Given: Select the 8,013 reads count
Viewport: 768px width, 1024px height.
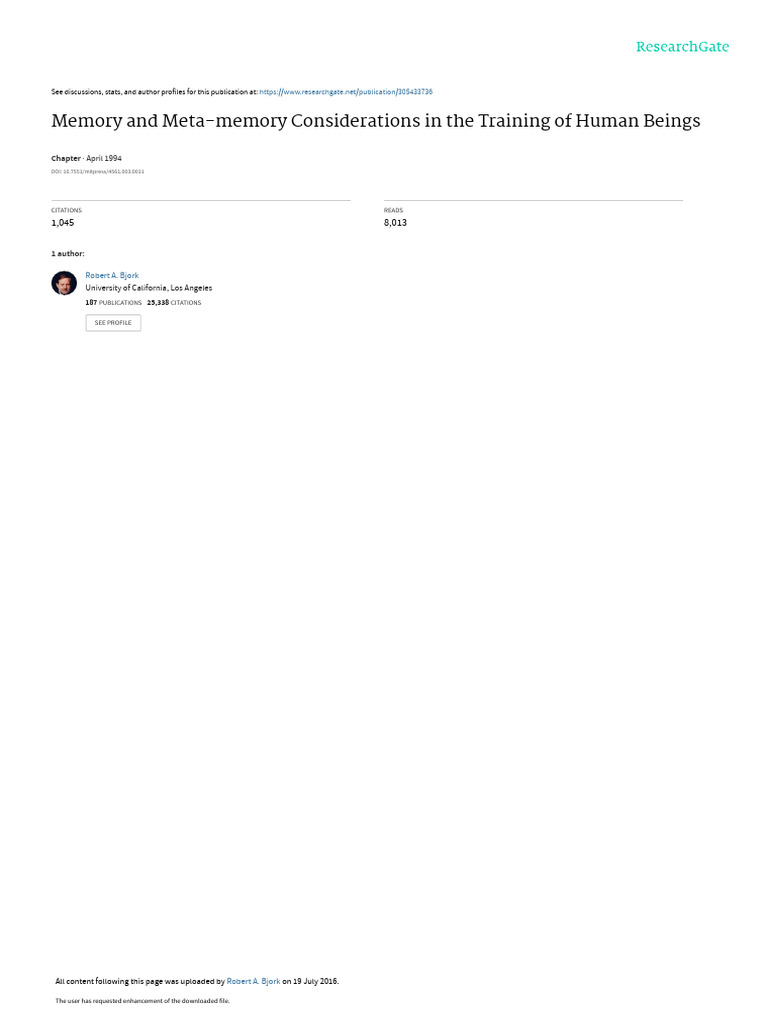Looking at the screenshot, I should (395, 223).
